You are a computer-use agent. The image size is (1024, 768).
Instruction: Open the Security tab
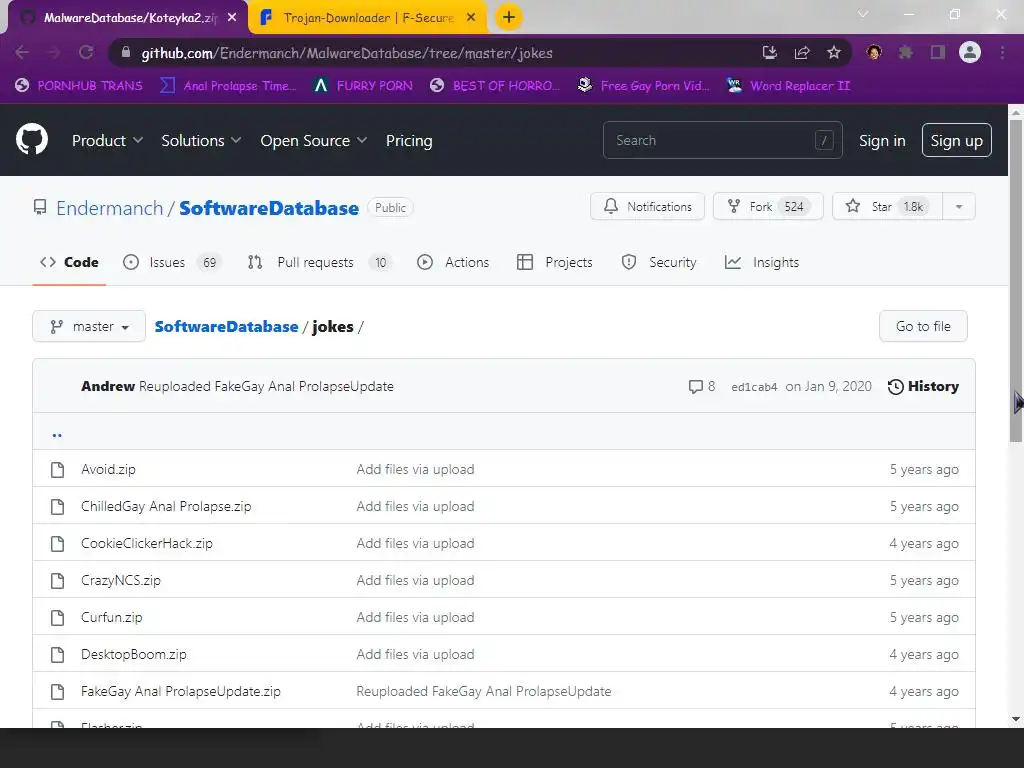[x=659, y=263]
